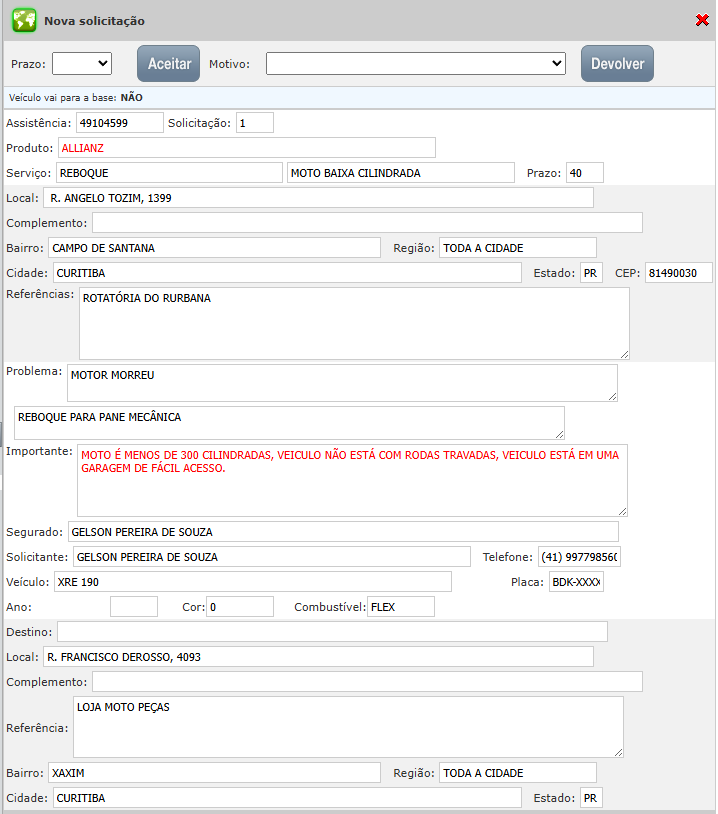718x814 pixels.
Task: Close the Nova solicitação dialog with red X
Action: pos(702,20)
